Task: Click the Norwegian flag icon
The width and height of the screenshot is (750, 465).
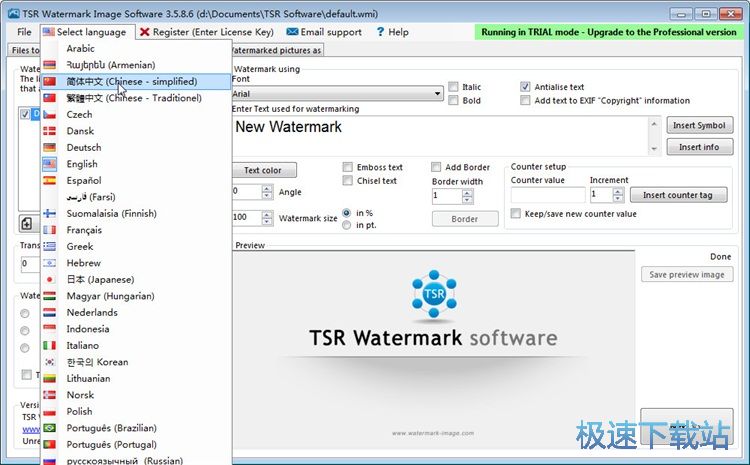Action: tap(50, 395)
